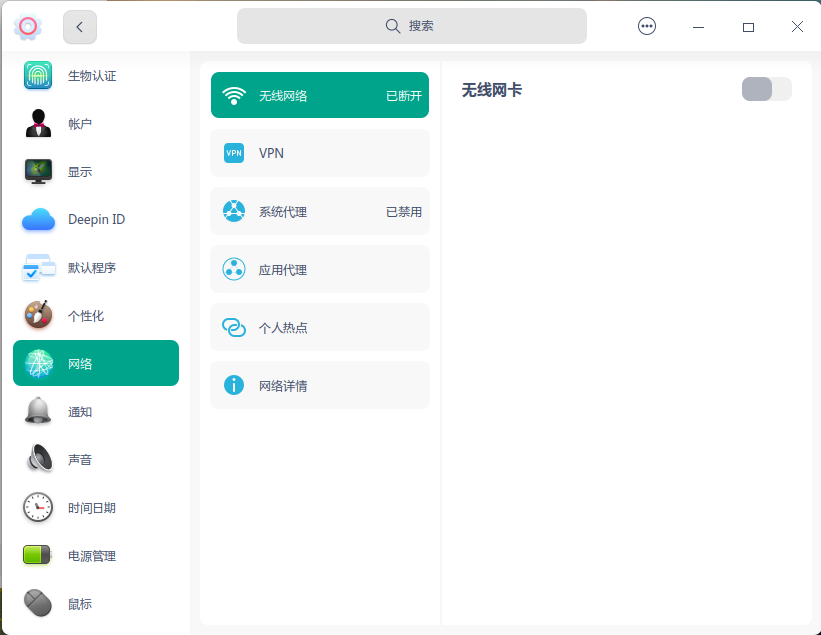Image resolution: width=821 pixels, height=635 pixels.
Task: Select the VPN icon
Action: click(233, 153)
